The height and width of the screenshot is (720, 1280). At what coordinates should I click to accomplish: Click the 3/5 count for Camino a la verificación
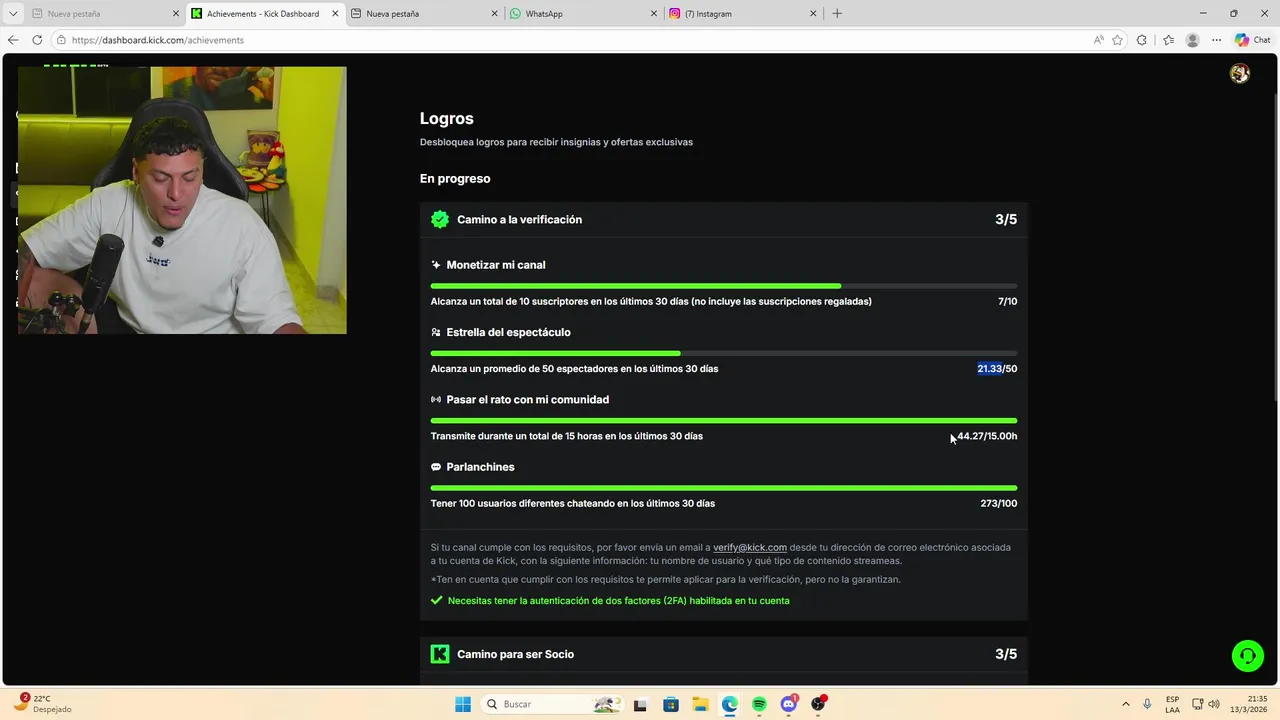coord(1006,219)
